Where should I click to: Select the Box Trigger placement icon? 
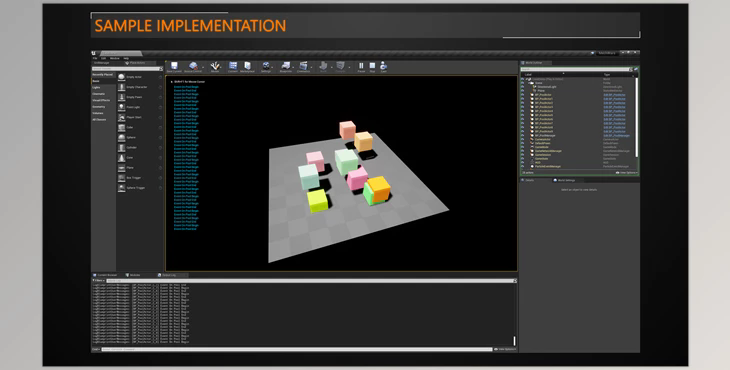(x=122, y=178)
